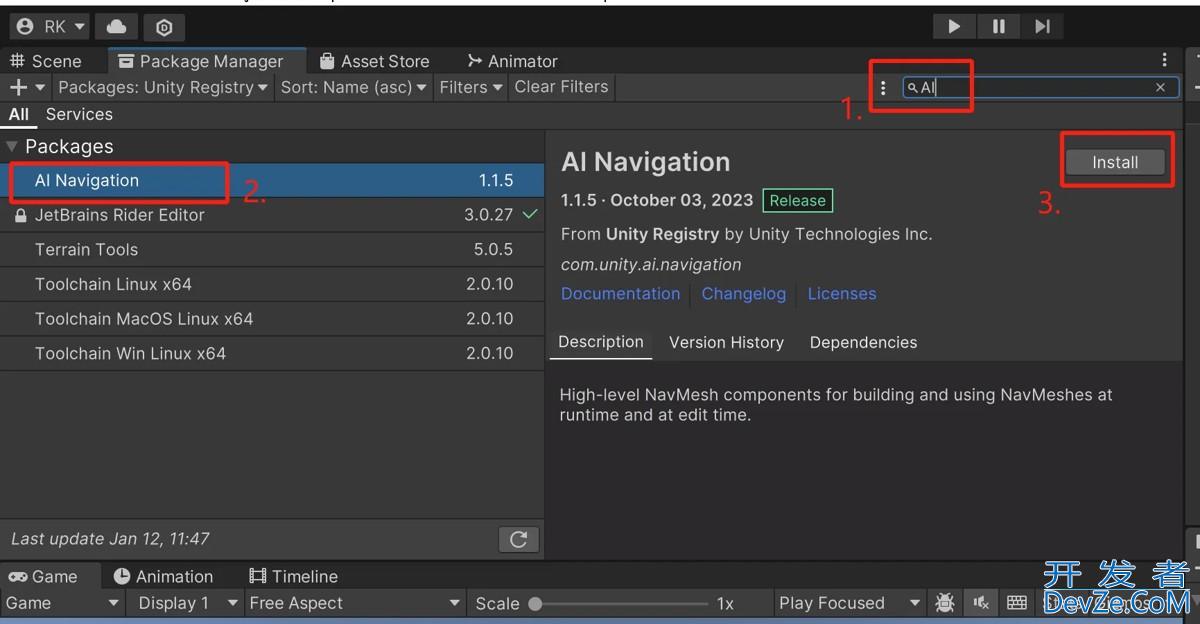
Task: Advance one frame with the Step button
Action: point(1042,26)
